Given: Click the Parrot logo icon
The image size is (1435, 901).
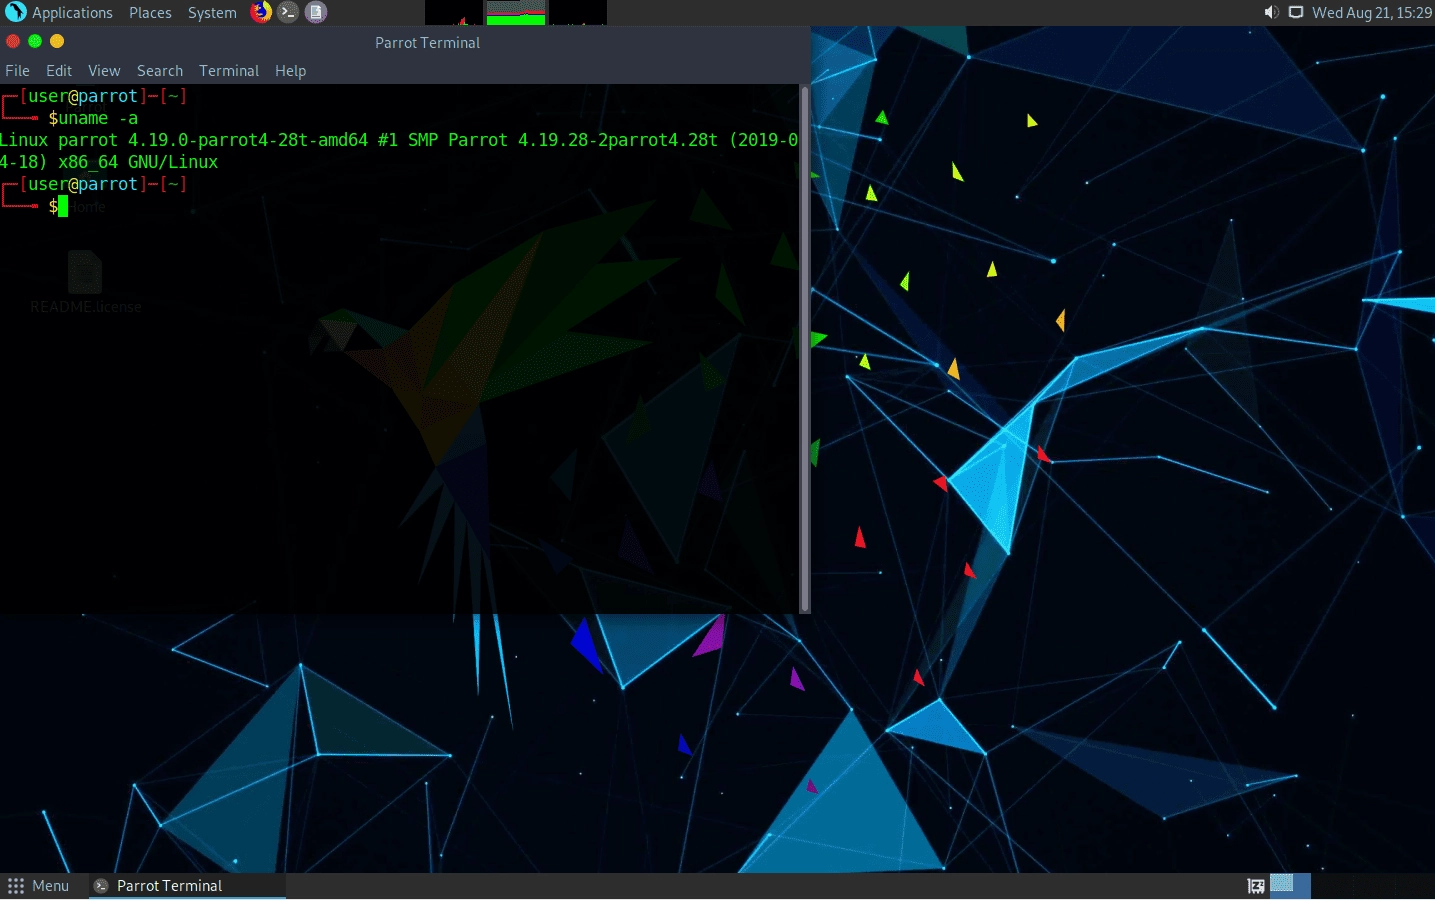Looking at the screenshot, I should (15, 12).
